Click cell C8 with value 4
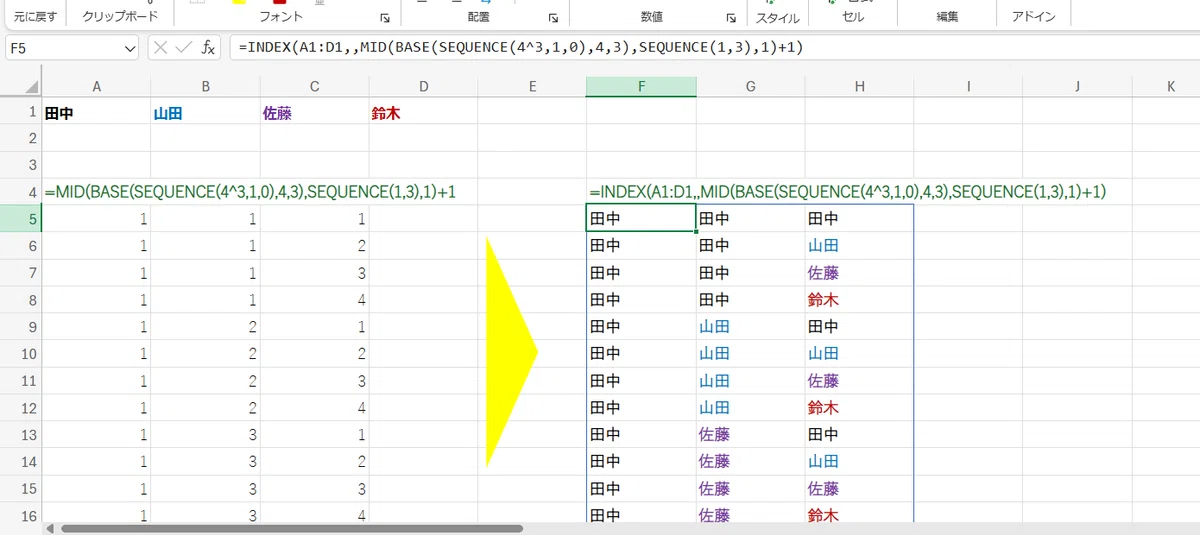 pos(314,299)
